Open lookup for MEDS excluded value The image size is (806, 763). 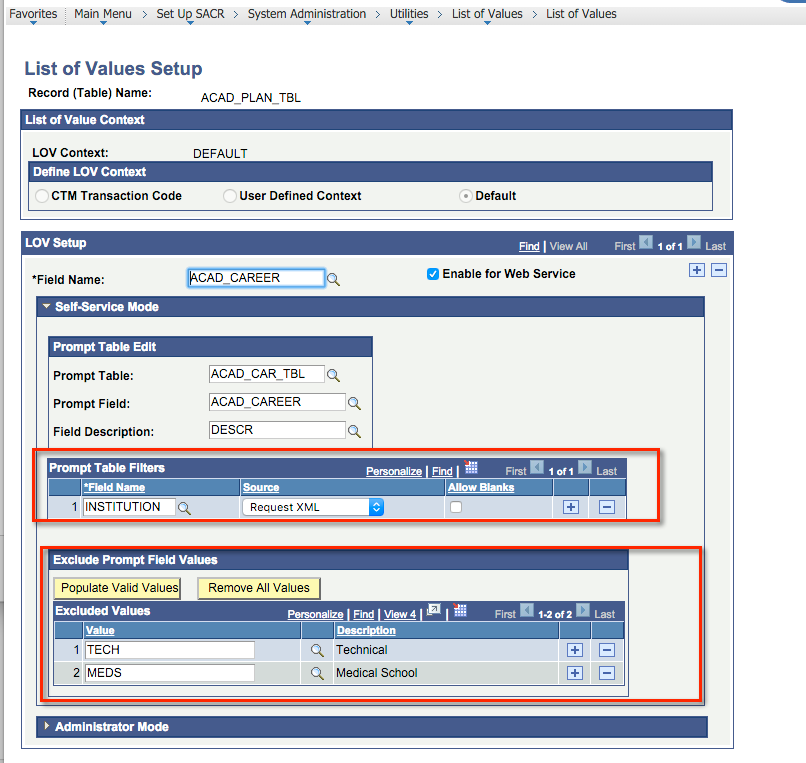[317, 674]
